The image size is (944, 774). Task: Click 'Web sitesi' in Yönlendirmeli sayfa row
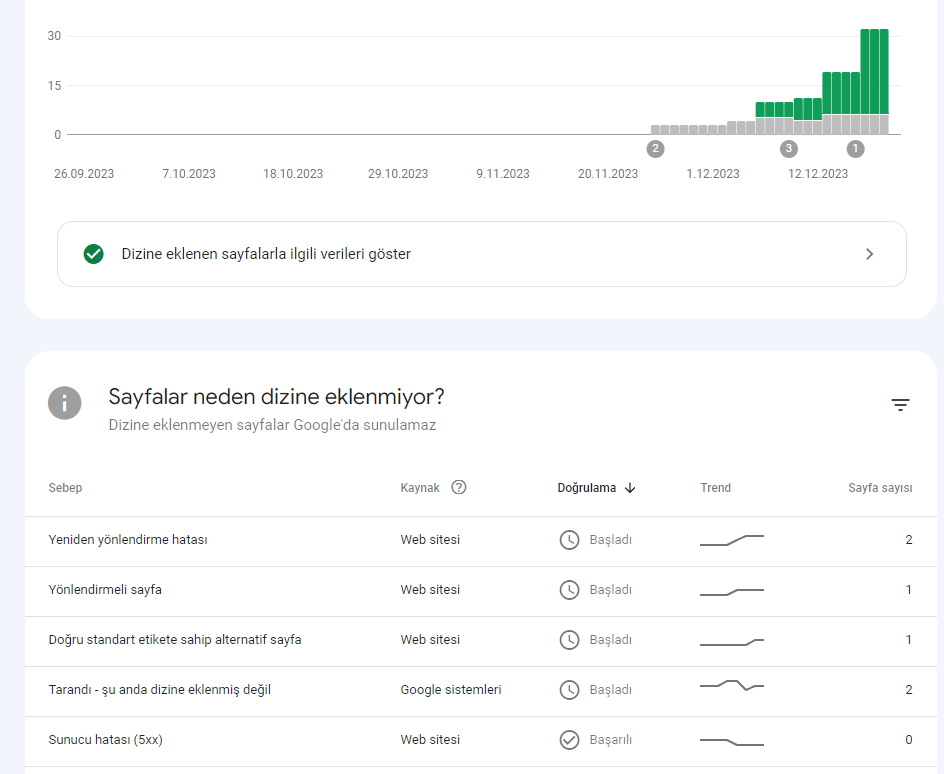[430, 590]
